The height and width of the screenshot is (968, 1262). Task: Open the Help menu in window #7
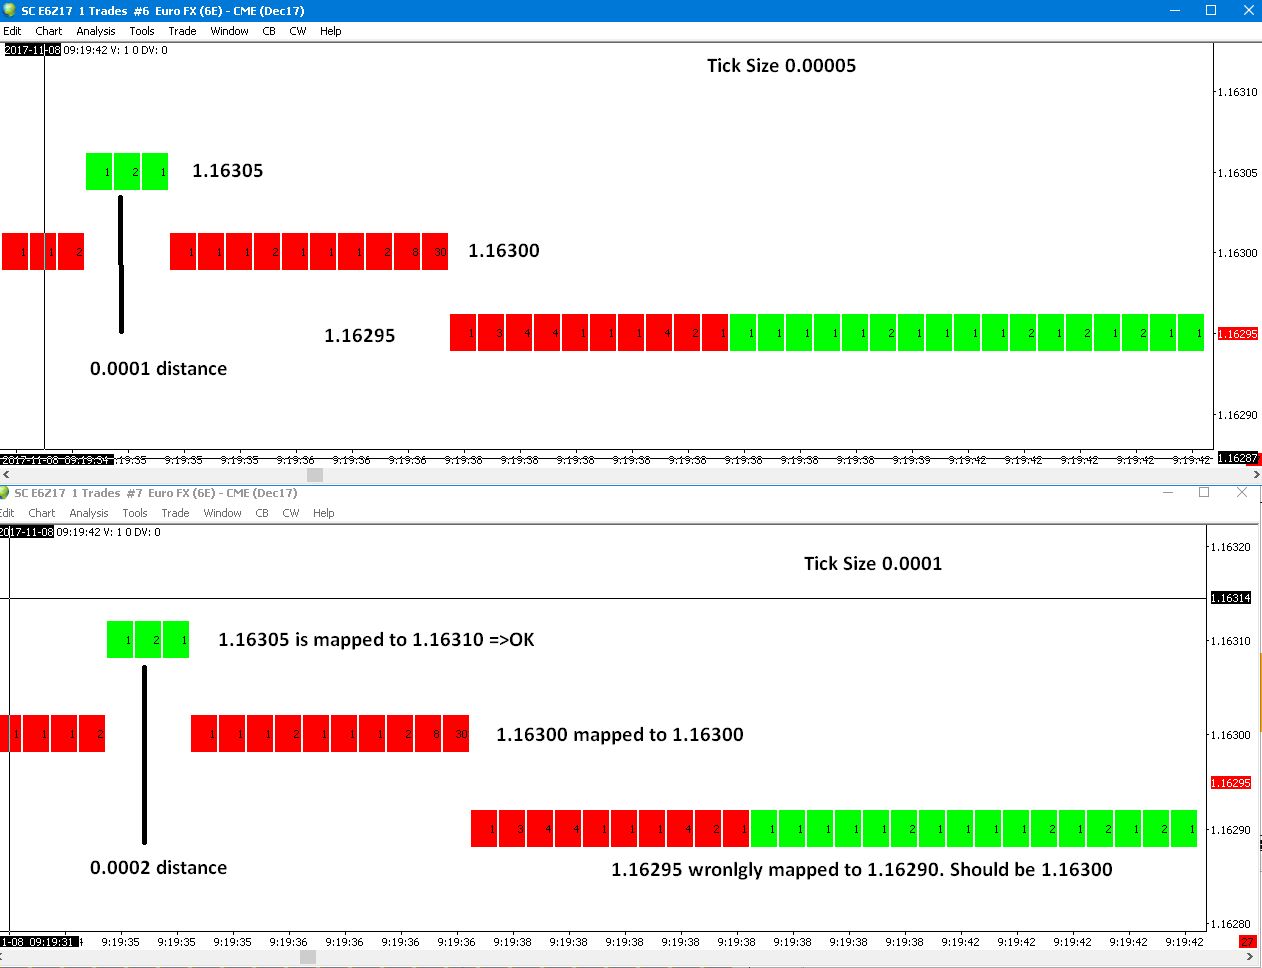324,513
